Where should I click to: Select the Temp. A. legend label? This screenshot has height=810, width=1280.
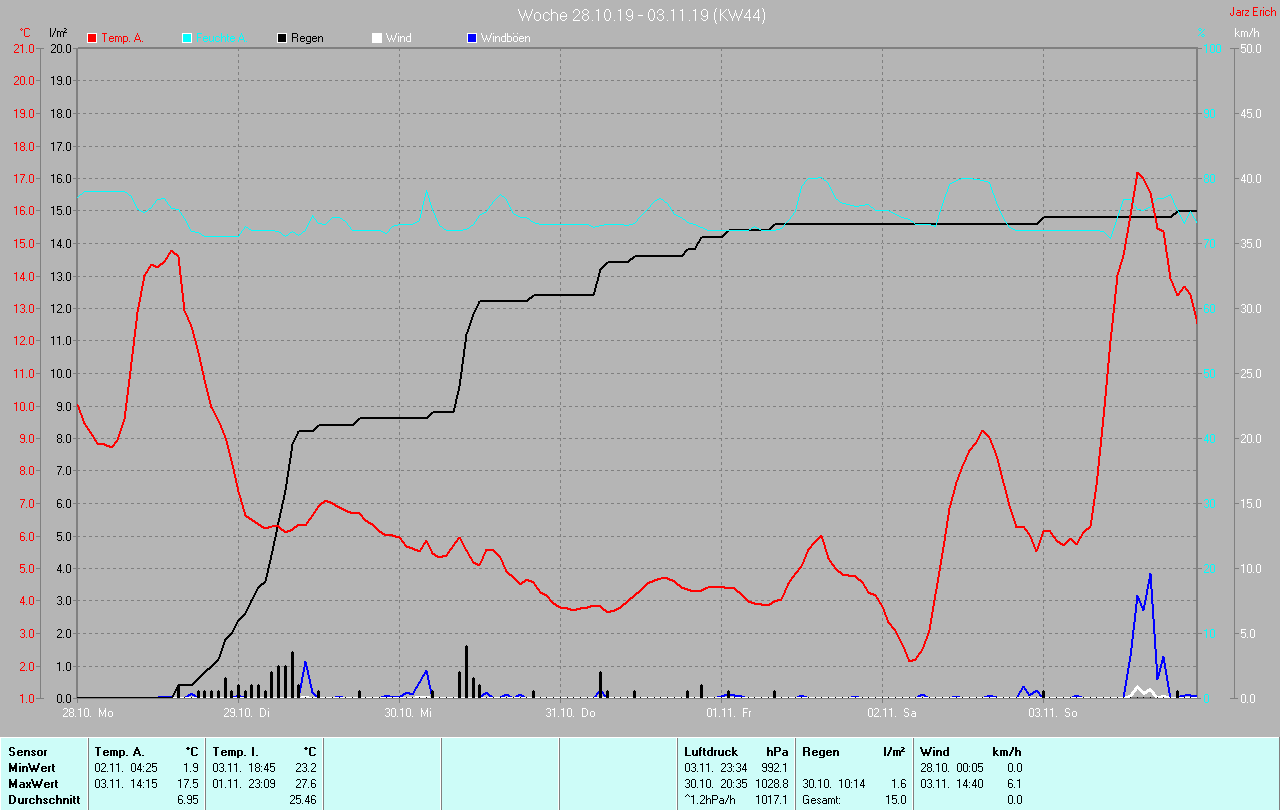click(x=123, y=38)
